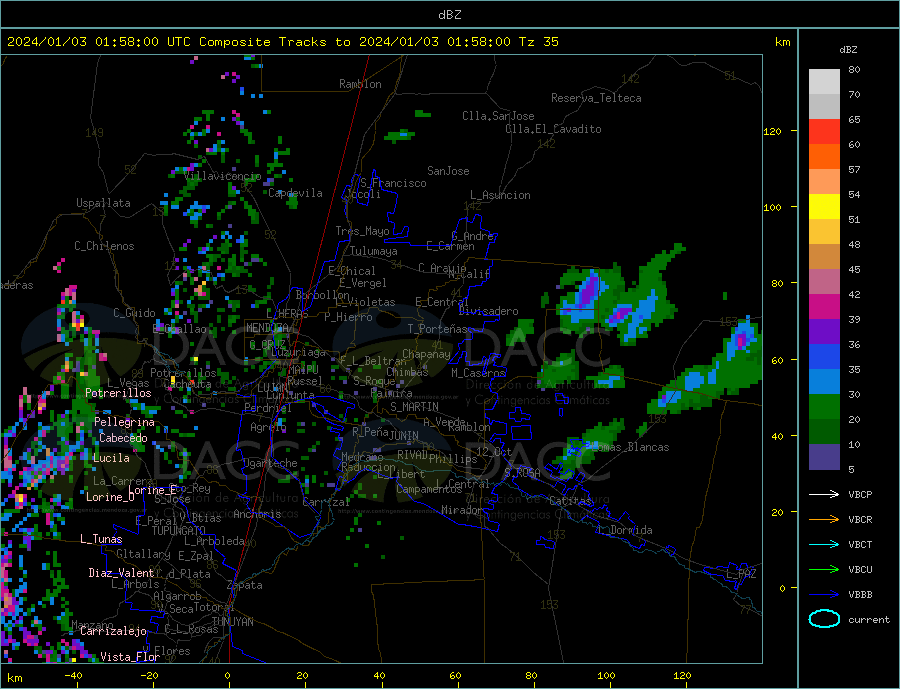This screenshot has height=689, width=900.
Task: Click the 'TUNUYAN' map label
Action: point(232,622)
